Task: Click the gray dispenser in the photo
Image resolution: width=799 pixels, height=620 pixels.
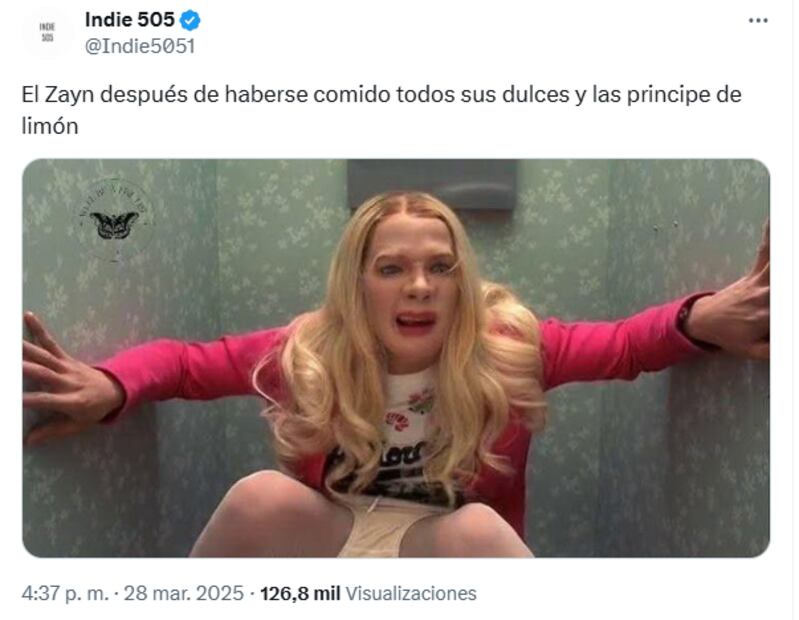Action: [x=432, y=184]
